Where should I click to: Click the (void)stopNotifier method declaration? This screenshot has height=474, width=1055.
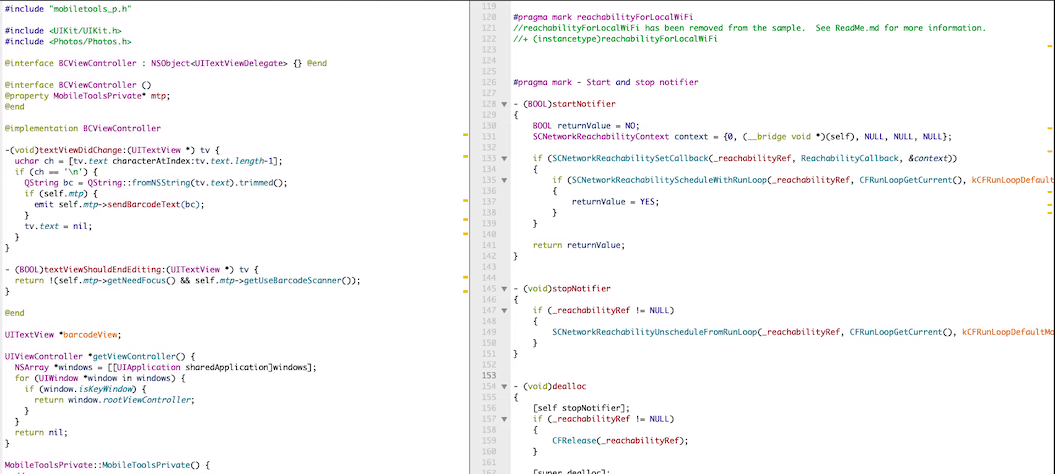562,288
